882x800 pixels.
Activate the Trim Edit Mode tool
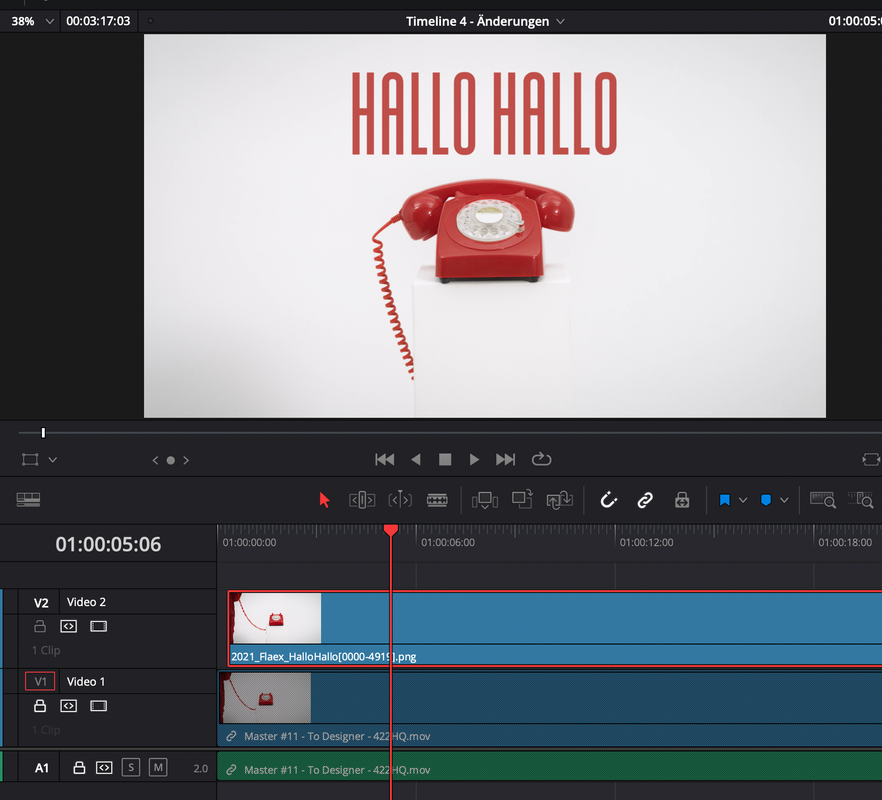[362, 500]
